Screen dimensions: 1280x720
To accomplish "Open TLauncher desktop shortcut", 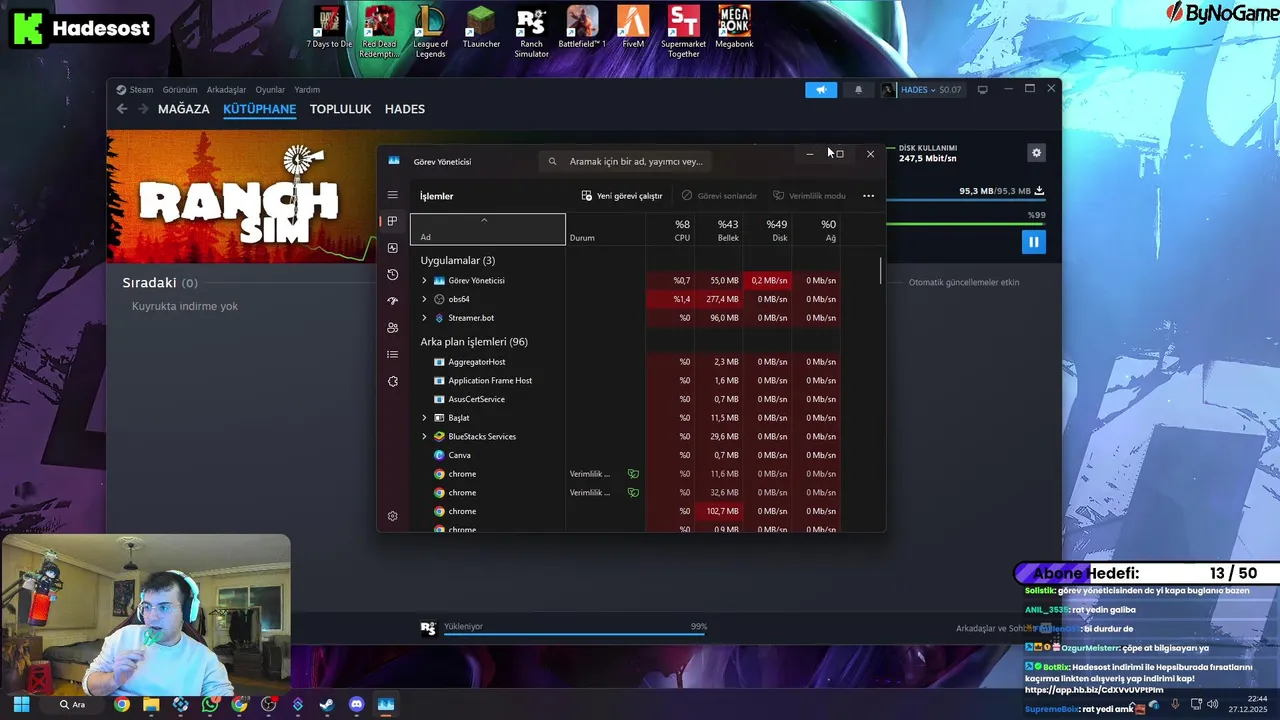I will click(x=481, y=28).
